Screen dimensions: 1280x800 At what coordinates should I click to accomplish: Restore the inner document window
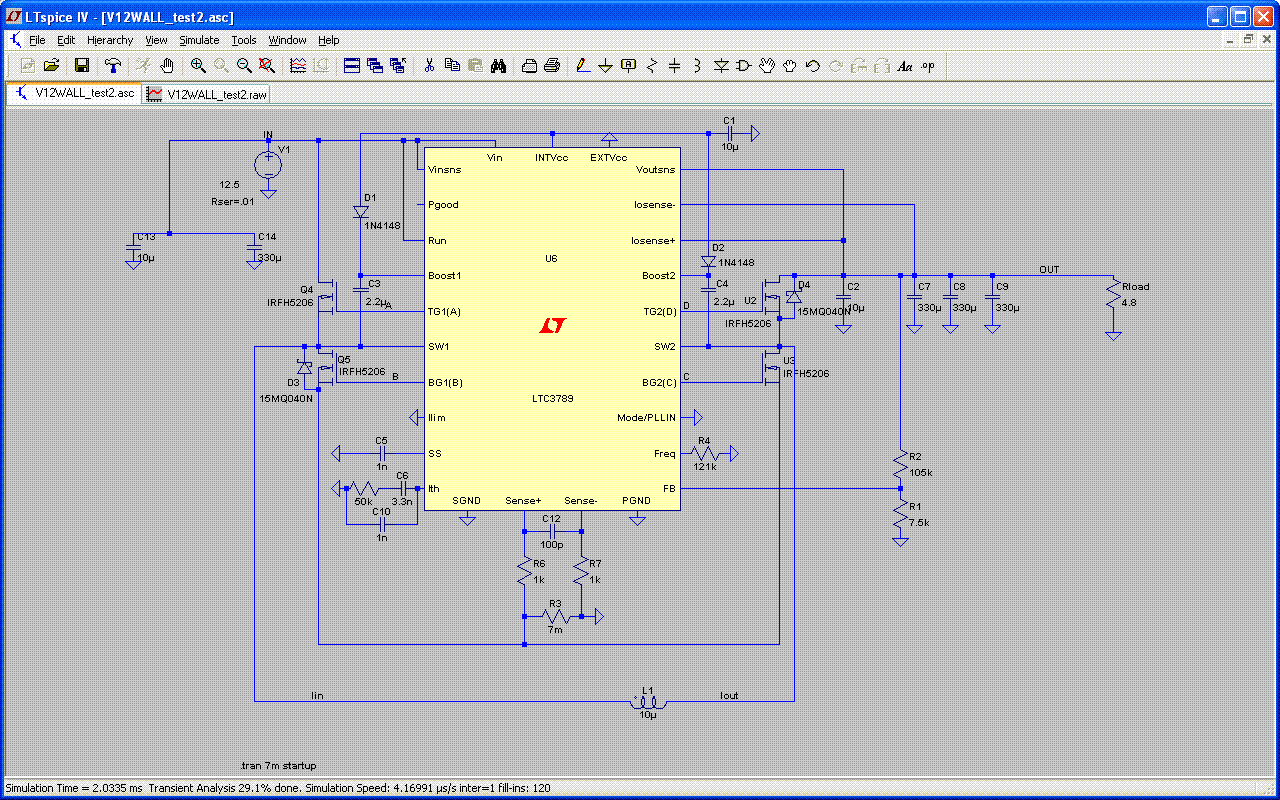[1248, 40]
